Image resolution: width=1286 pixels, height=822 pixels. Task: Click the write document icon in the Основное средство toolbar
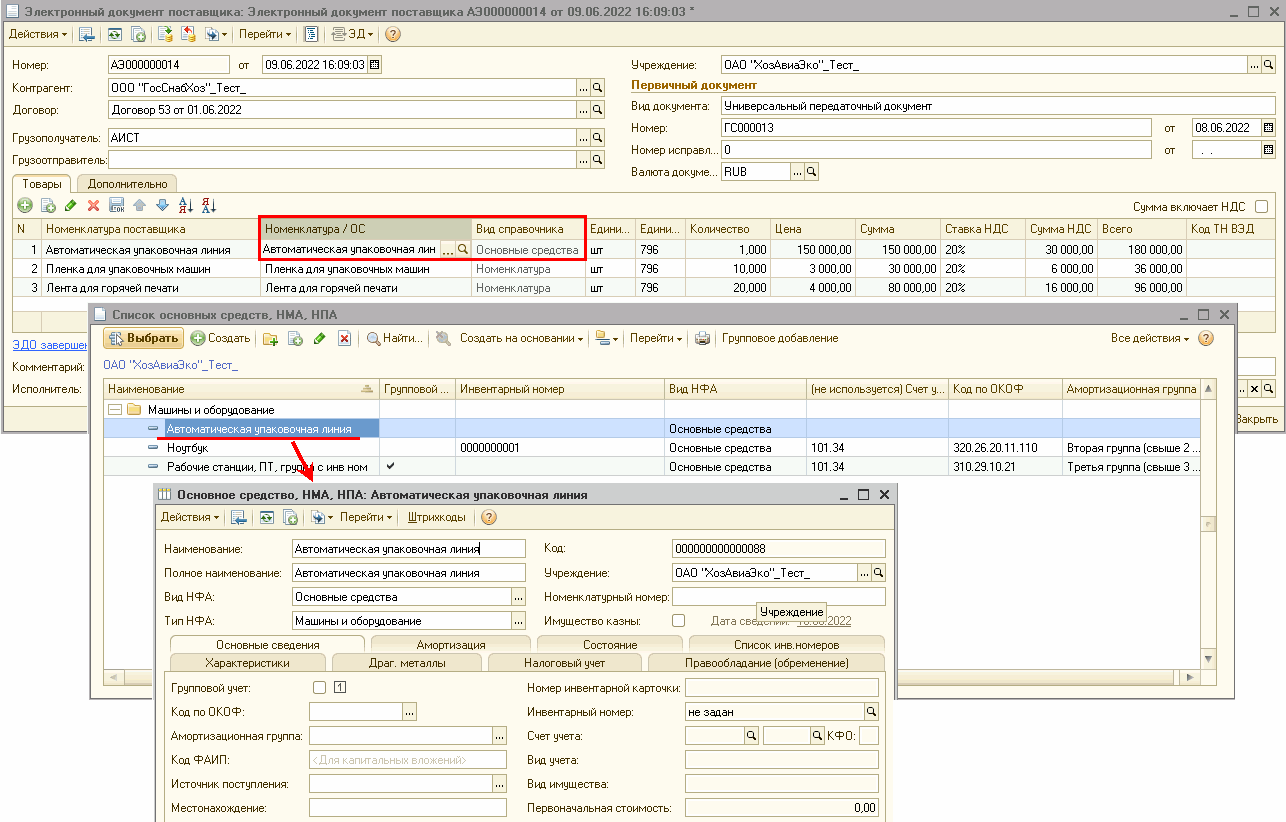pos(239,518)
